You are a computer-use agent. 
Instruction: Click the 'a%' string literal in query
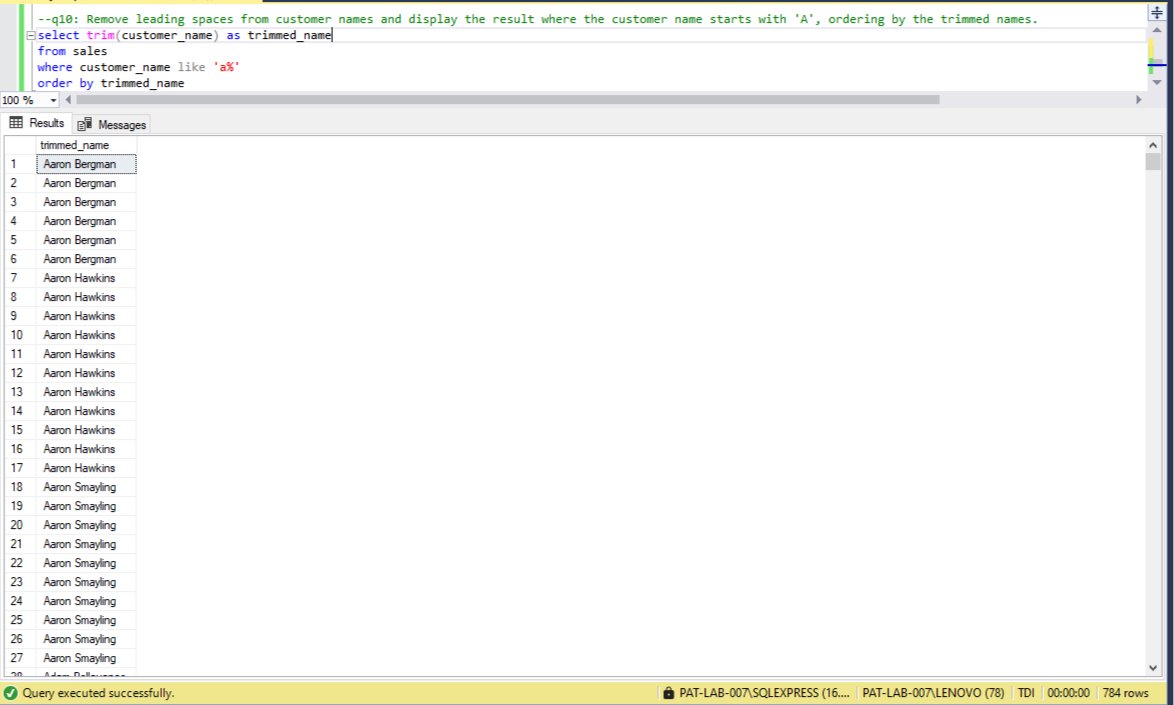(226, 67)
